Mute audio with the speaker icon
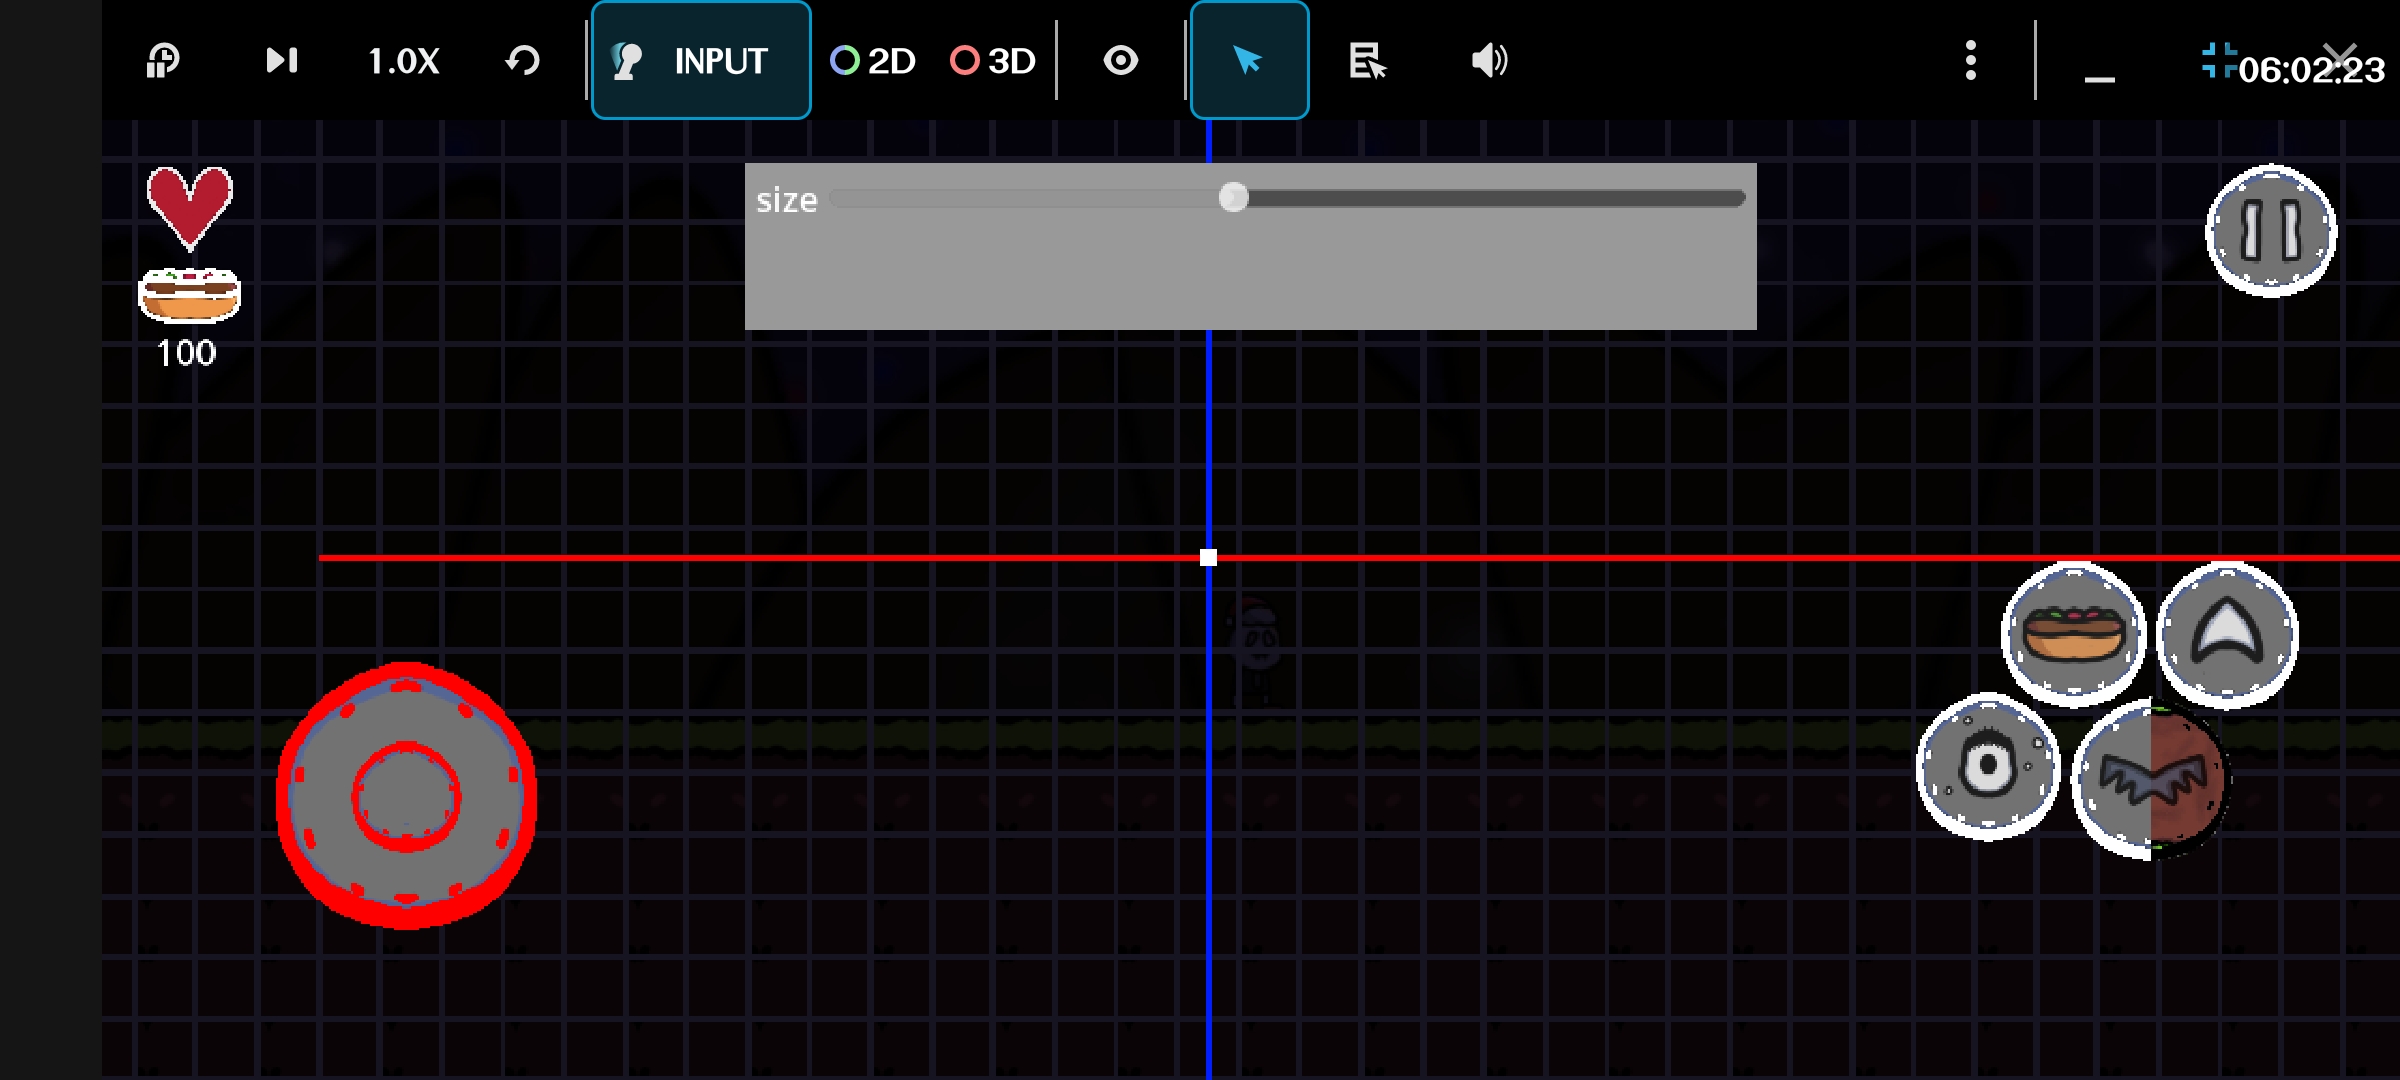This screenshot has height=1080, width=2400. [x=1488, y=61]
